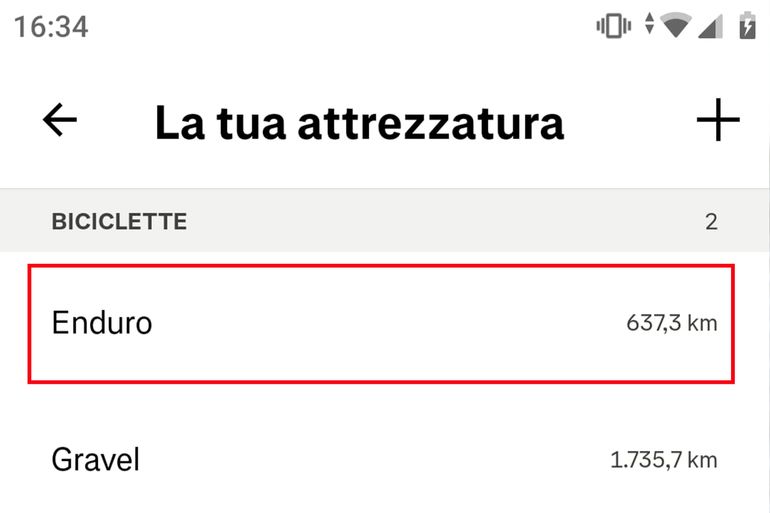Tap the Wi-Fi signal icon
Image resolution: width=770 pixels, height=513 pixels.
click(x=677, y=25)
